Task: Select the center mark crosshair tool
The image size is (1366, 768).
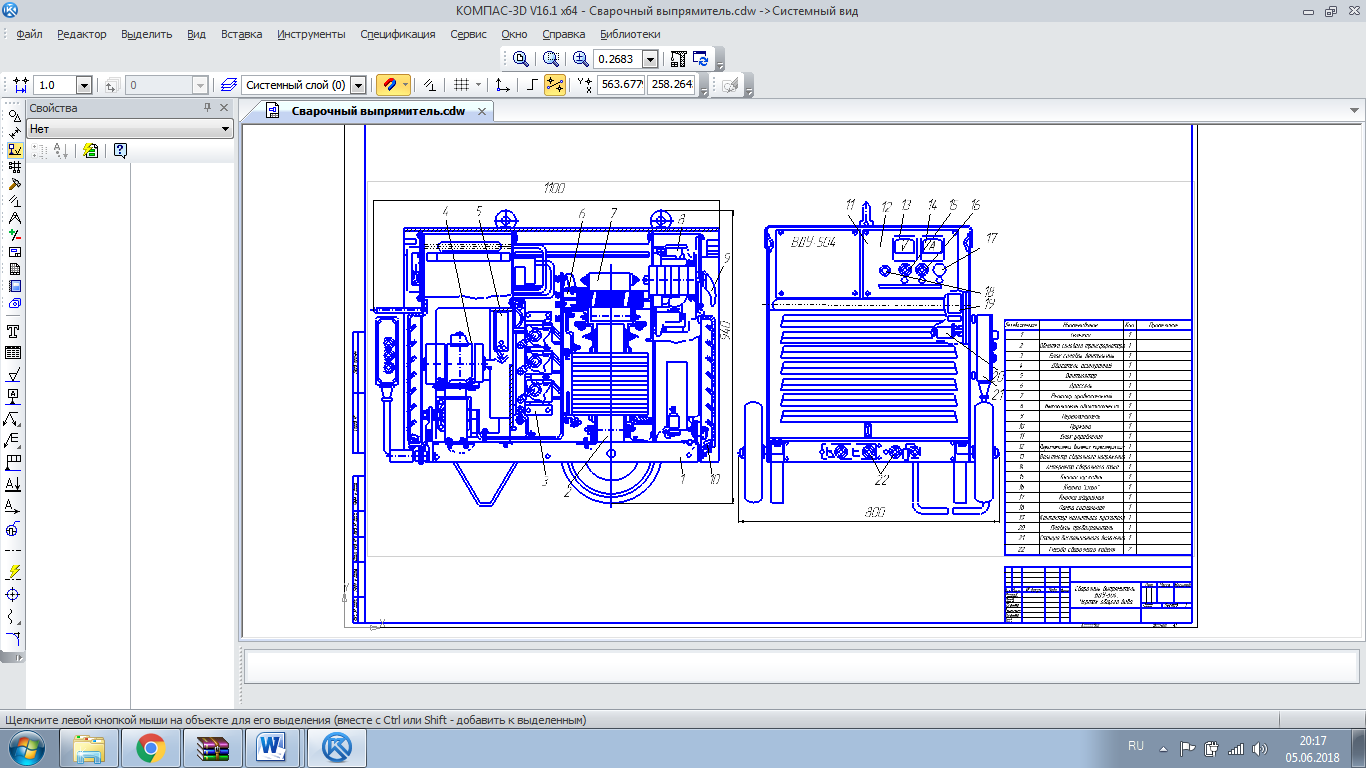Action: [x=14, y=594]
